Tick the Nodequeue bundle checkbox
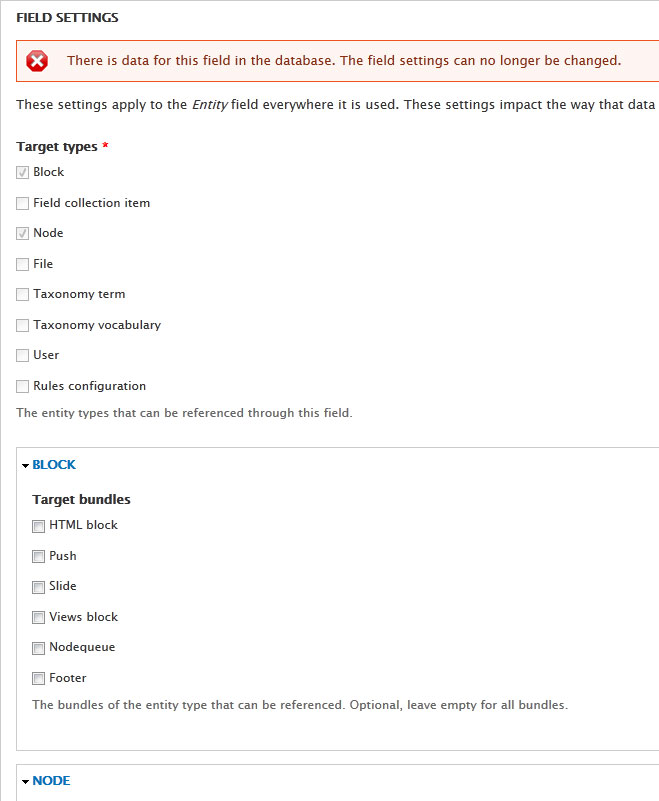The width and height of the screenshot is (659, 801). click(x=38, y=648)
